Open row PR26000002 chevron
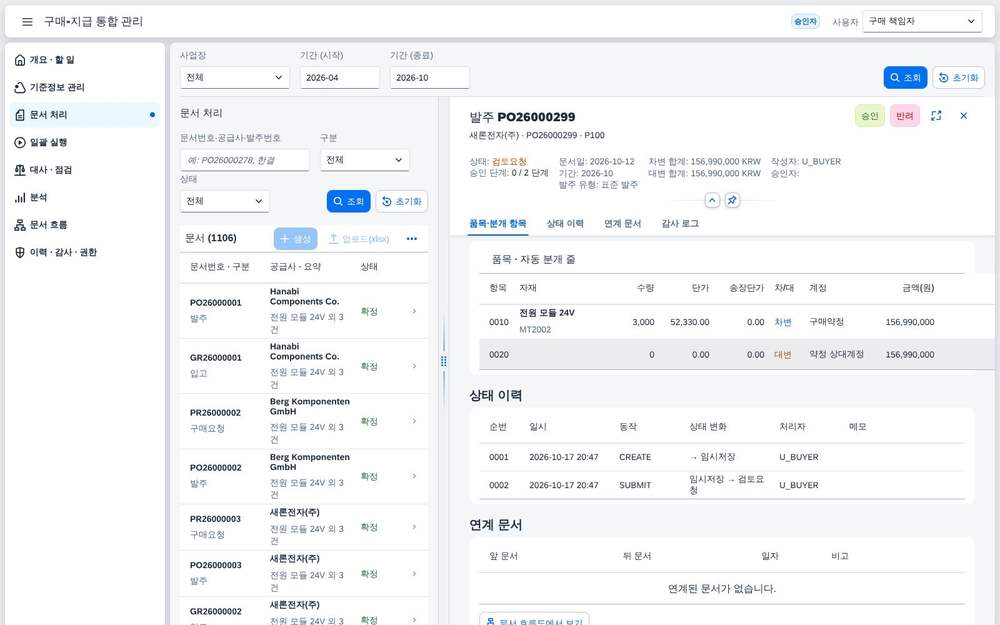 click(x=415, y=421)
